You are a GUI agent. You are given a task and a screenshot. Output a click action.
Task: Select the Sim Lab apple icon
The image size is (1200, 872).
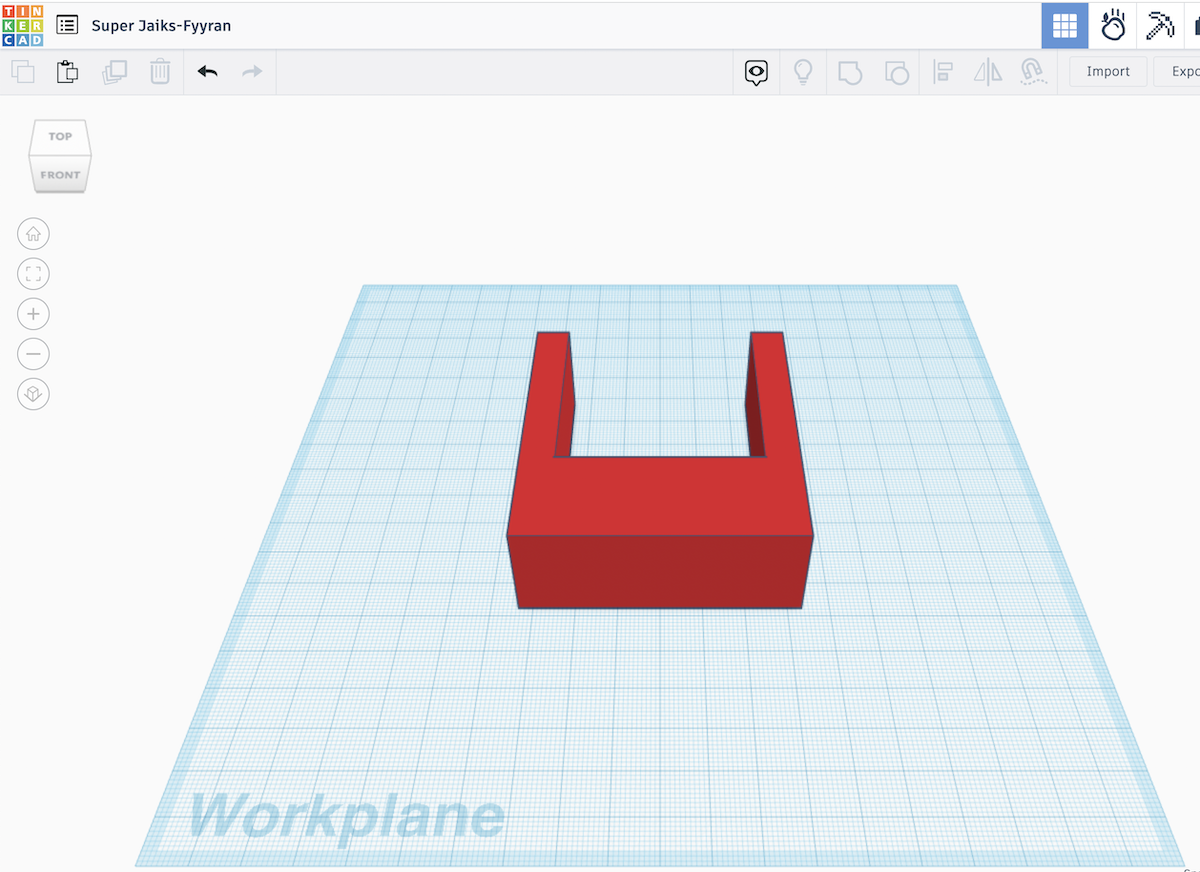pos(1113,26)
